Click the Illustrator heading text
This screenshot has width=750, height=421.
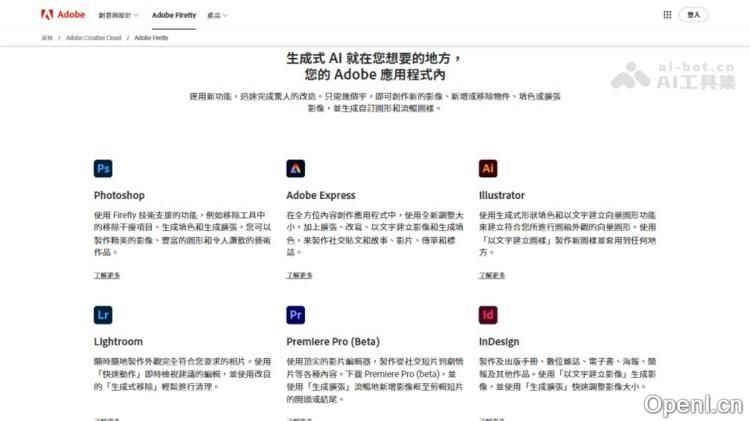click(x=502, y=195)
